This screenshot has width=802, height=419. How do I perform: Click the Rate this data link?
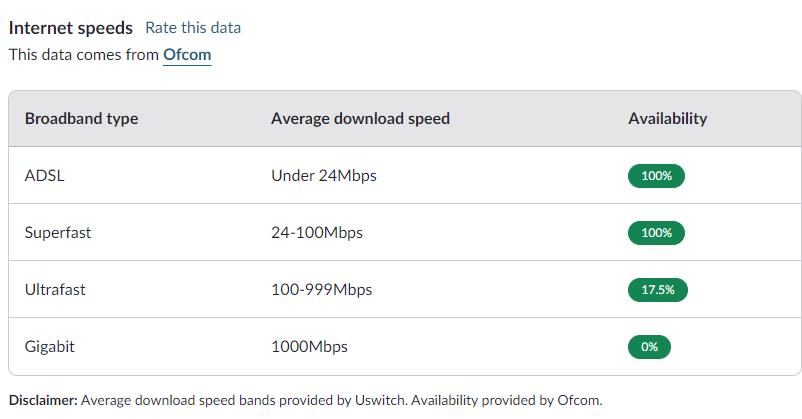pyautogui.click(x=192, y=28)
